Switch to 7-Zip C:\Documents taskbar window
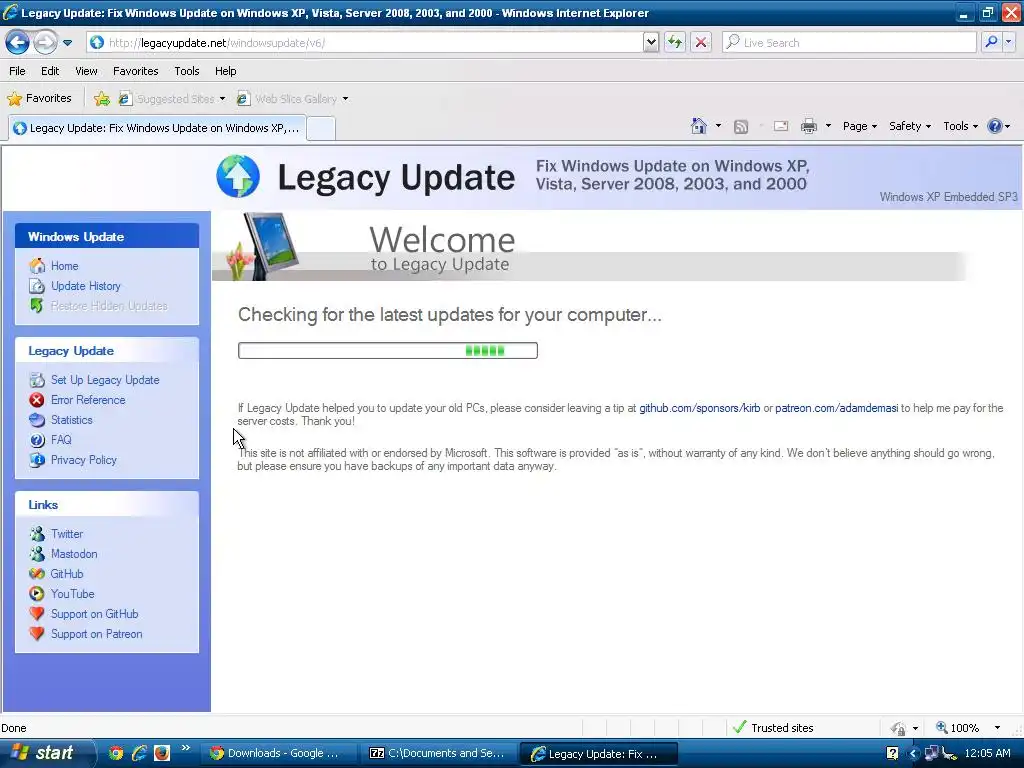This screenshot has height=768, width=1024. pyautogui.click(x=438, y=753)
